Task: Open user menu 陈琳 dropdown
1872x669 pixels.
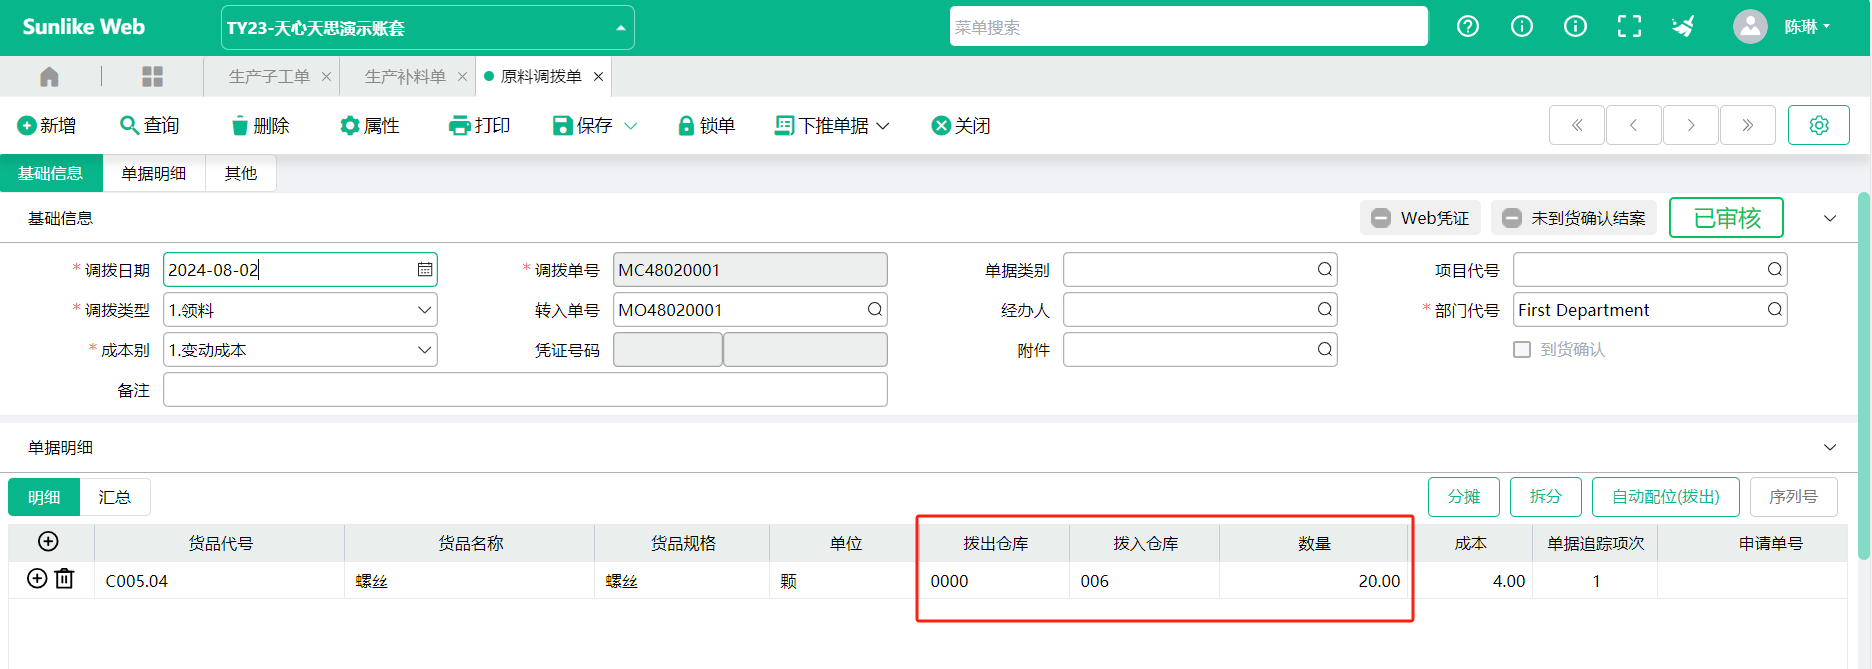Action: tap(1808, 27)
